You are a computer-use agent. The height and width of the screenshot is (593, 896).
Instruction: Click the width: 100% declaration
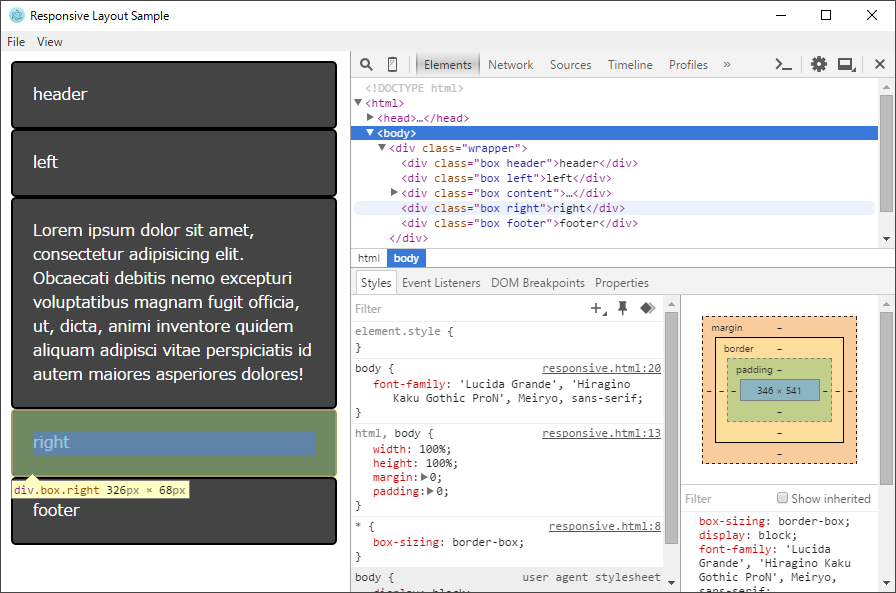click(412, 449)
